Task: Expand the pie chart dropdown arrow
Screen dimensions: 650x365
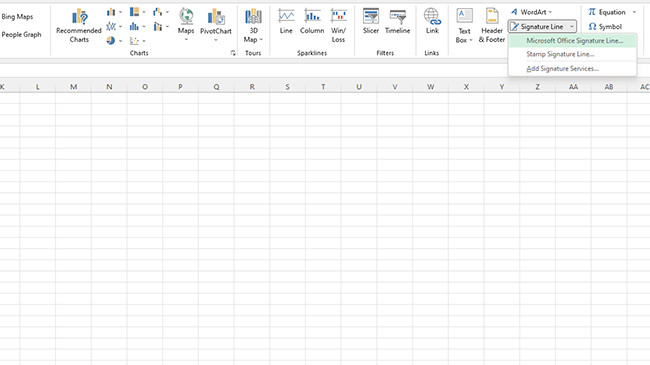Action: coord(121,41)
